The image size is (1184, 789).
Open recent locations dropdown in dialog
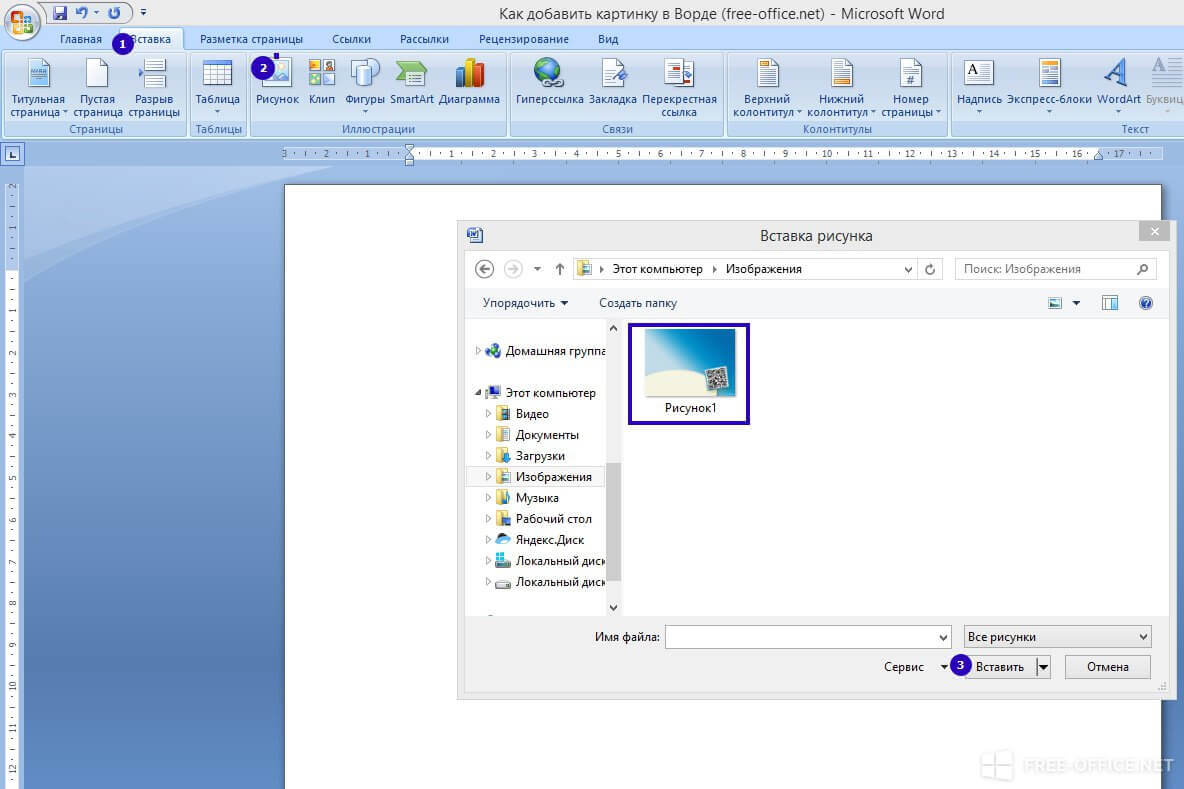tap(537, 270)
